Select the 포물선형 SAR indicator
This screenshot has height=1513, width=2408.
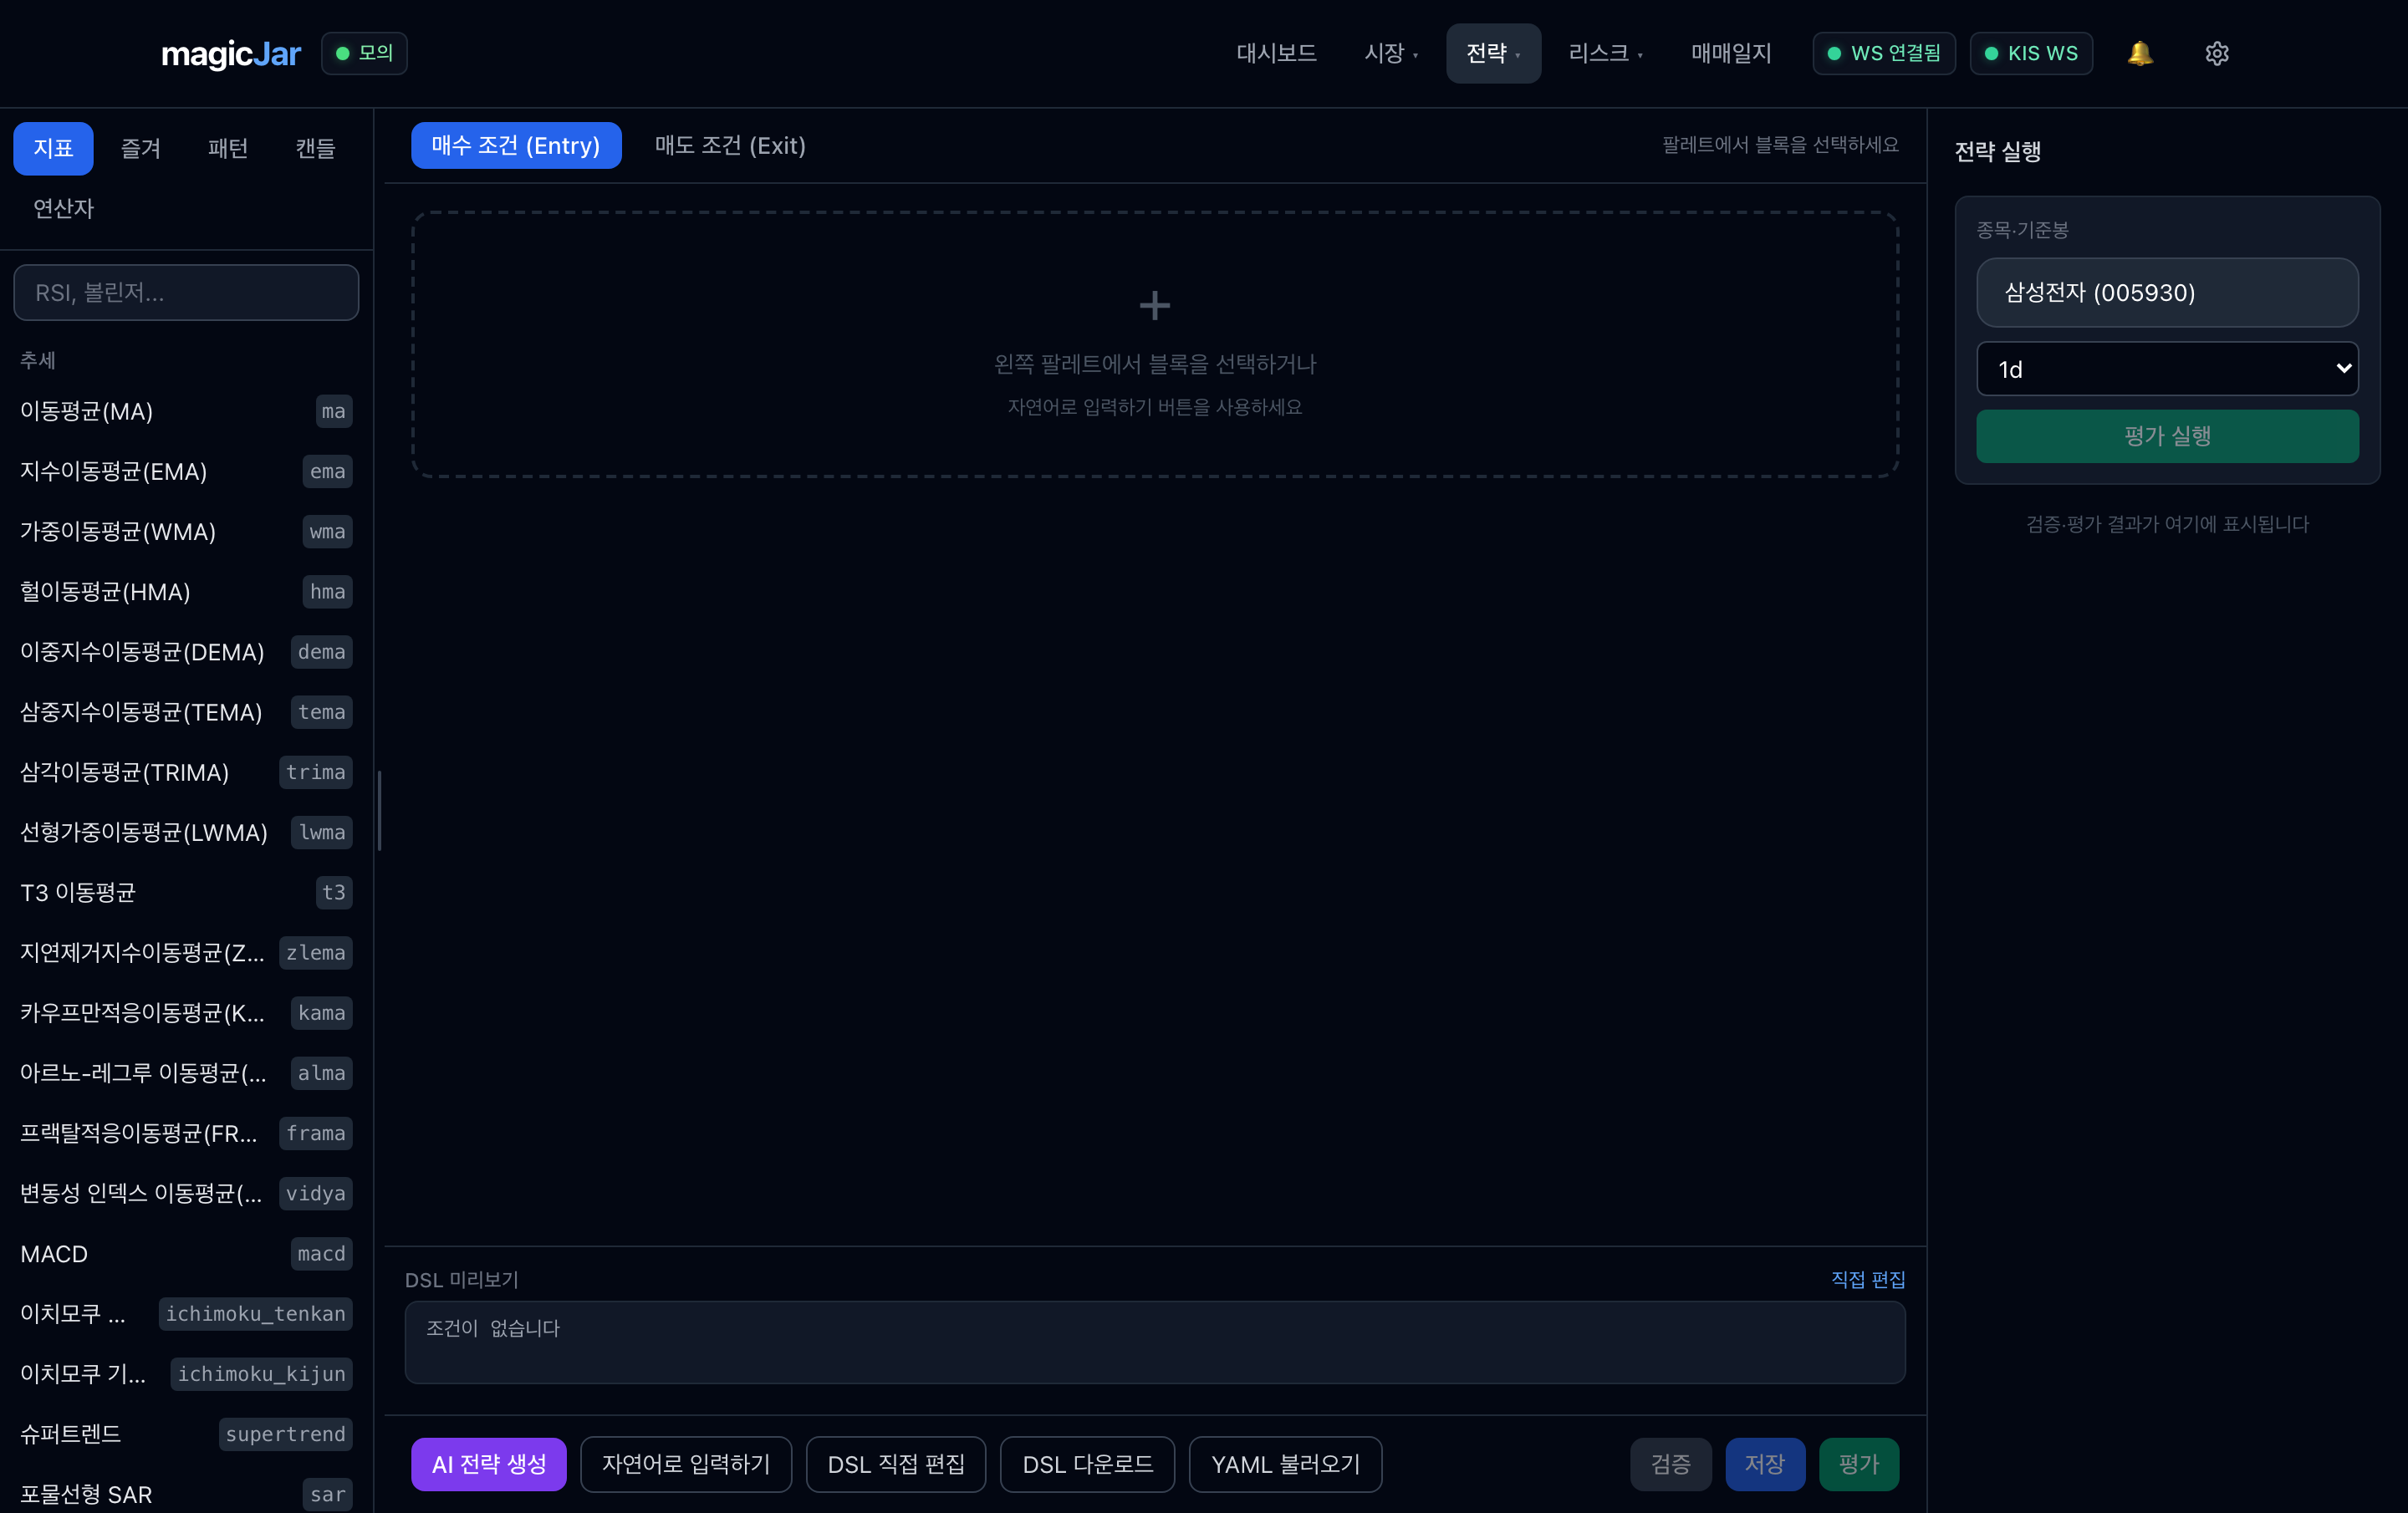[x=186, y=1494]
